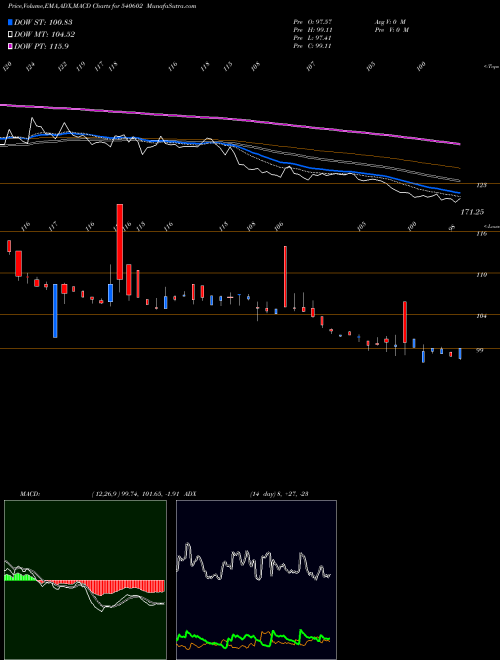The height and width of the screenshot is (660, 500).
Task: Click the 'Pre C: 99.11' value
Action: coord(313,46)
